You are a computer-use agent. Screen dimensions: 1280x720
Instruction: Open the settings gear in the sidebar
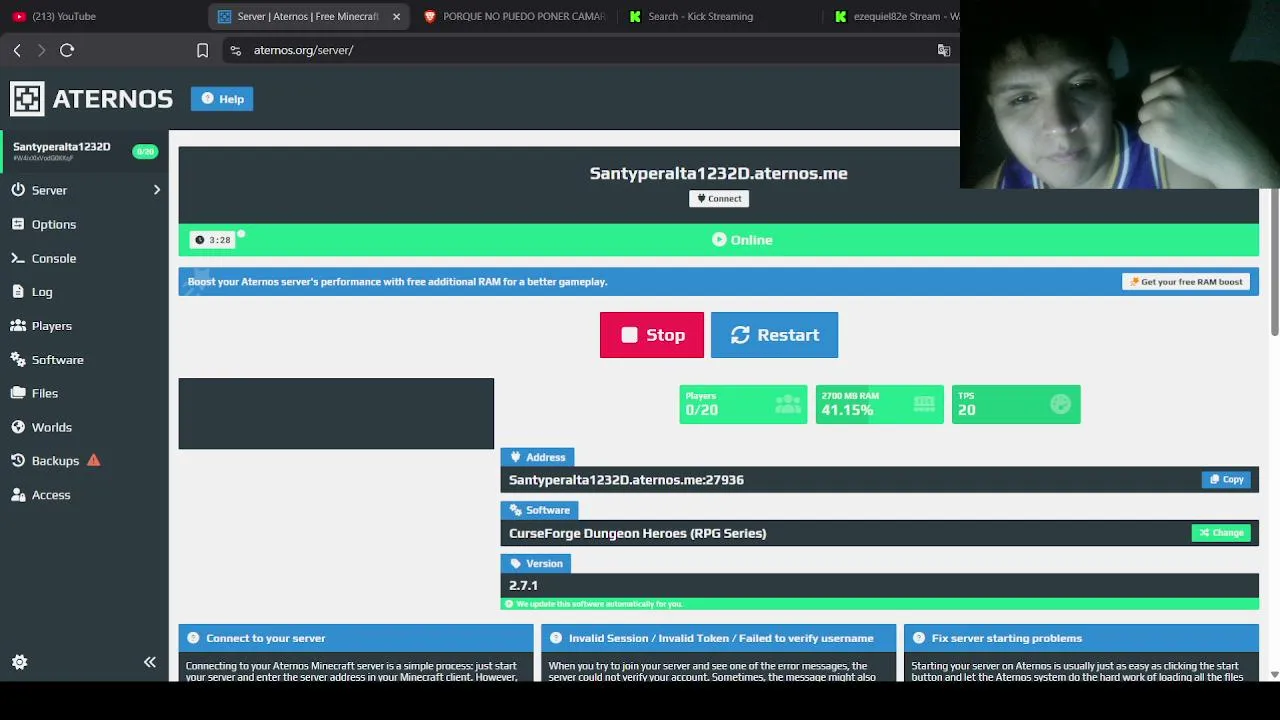click(x=19, y=662)
